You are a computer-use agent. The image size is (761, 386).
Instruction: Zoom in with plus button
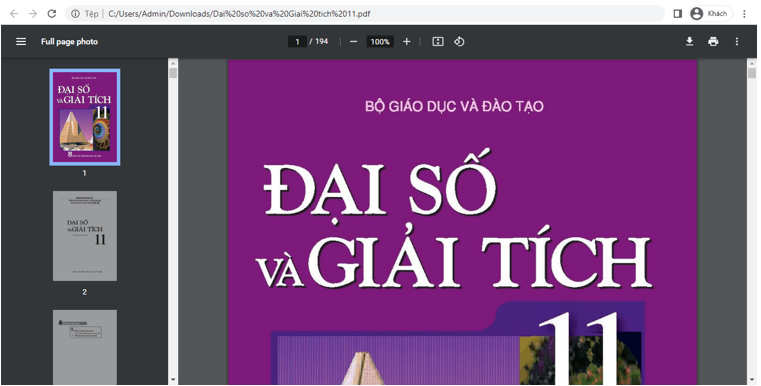tap(407, 42)
